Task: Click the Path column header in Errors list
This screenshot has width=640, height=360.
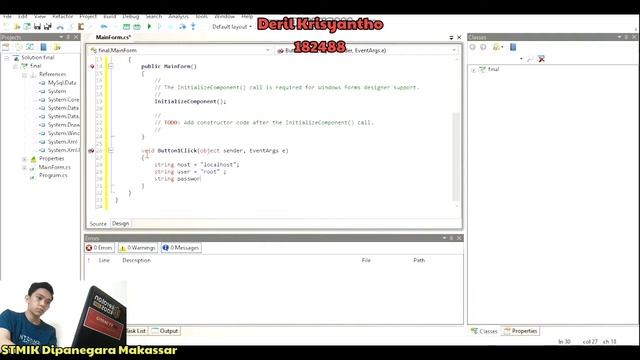Action: click(x=419, y=260)
